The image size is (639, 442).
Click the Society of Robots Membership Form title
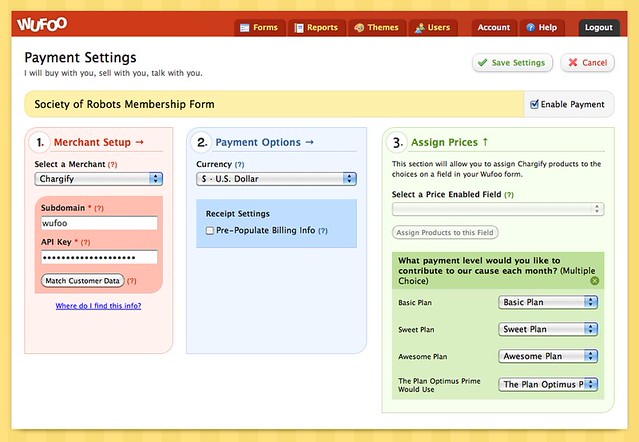(x=124, y=104)
